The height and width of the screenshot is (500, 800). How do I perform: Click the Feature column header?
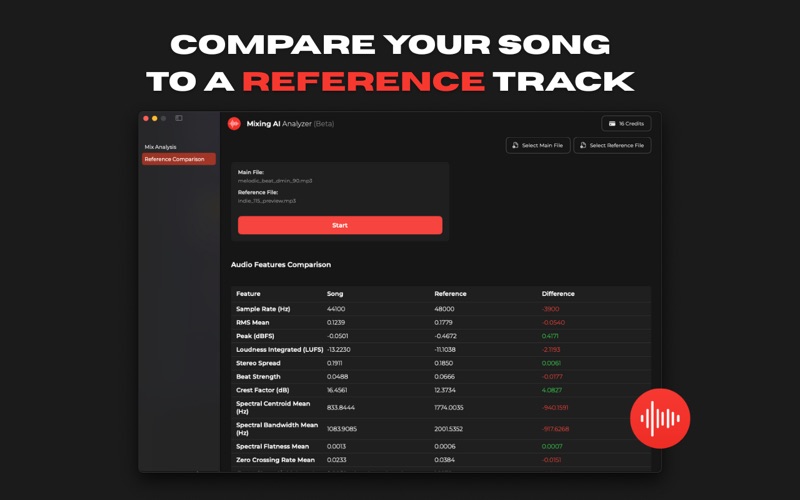pos(248,294)
